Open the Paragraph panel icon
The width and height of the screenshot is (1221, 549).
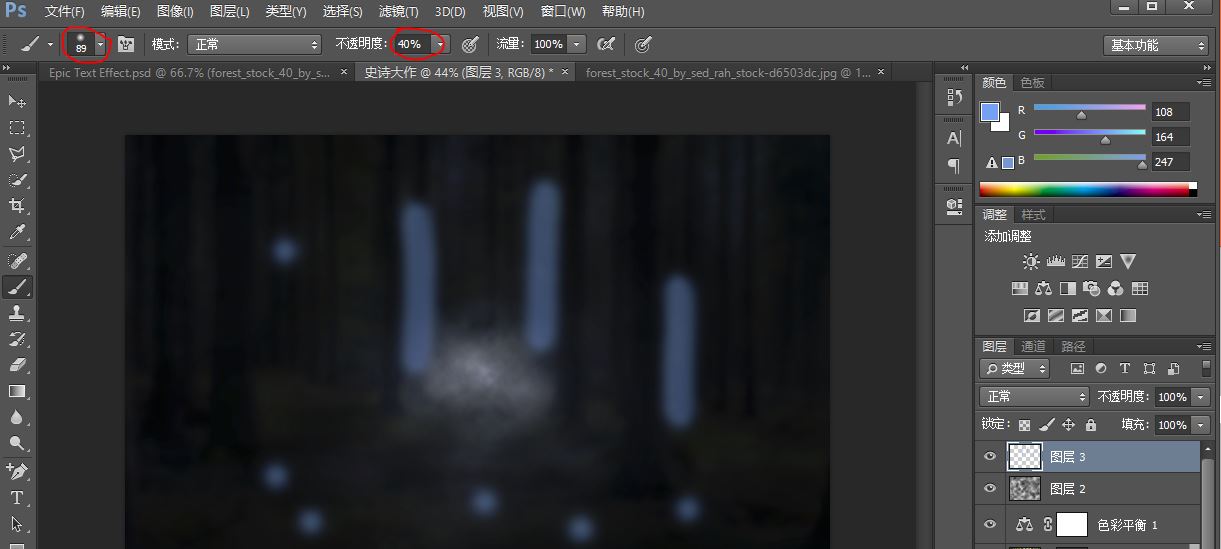(x=953, y=165)
